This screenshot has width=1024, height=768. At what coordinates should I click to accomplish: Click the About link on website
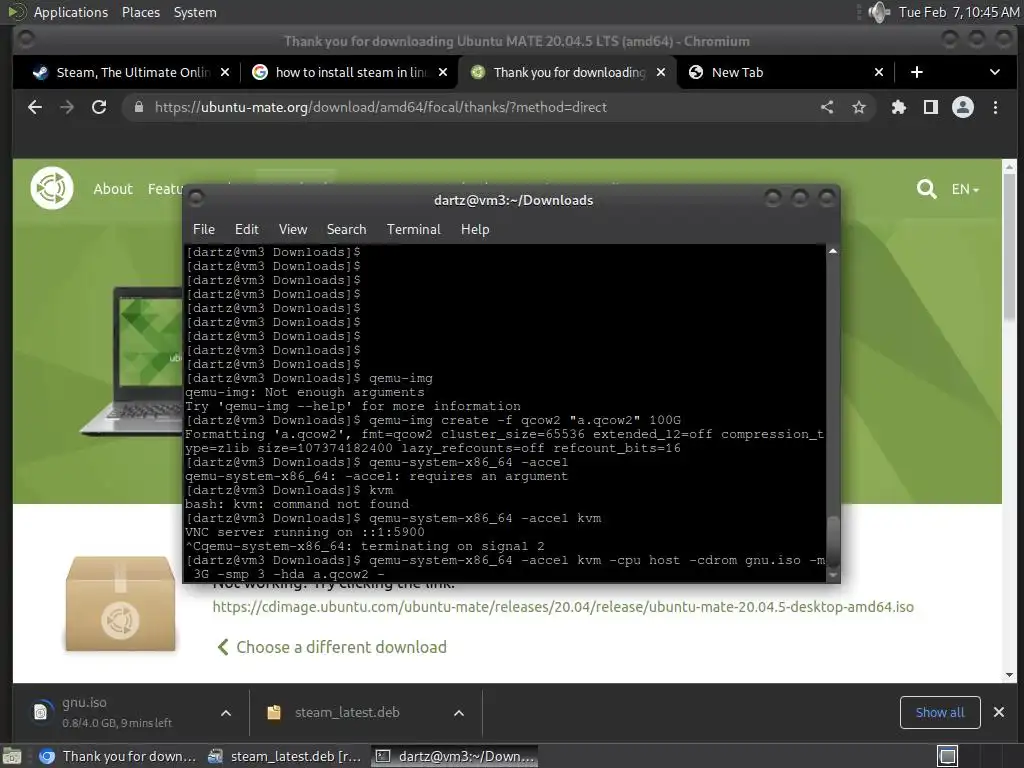[113, 189]
